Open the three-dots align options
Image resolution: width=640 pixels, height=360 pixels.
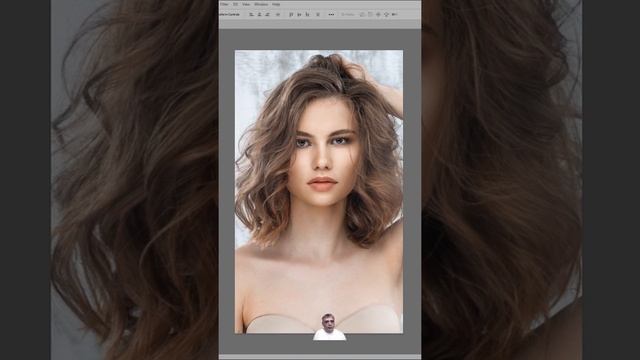pyautogui.click(x=331, y=14)
